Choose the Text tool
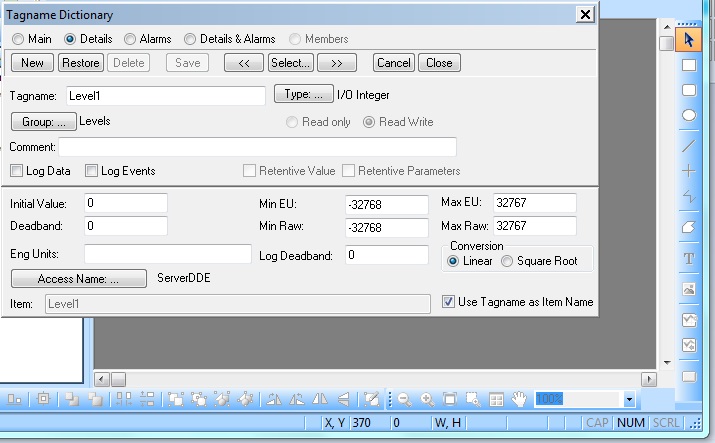The height and width of the screenshot is (443, 715). coord(689,258)
